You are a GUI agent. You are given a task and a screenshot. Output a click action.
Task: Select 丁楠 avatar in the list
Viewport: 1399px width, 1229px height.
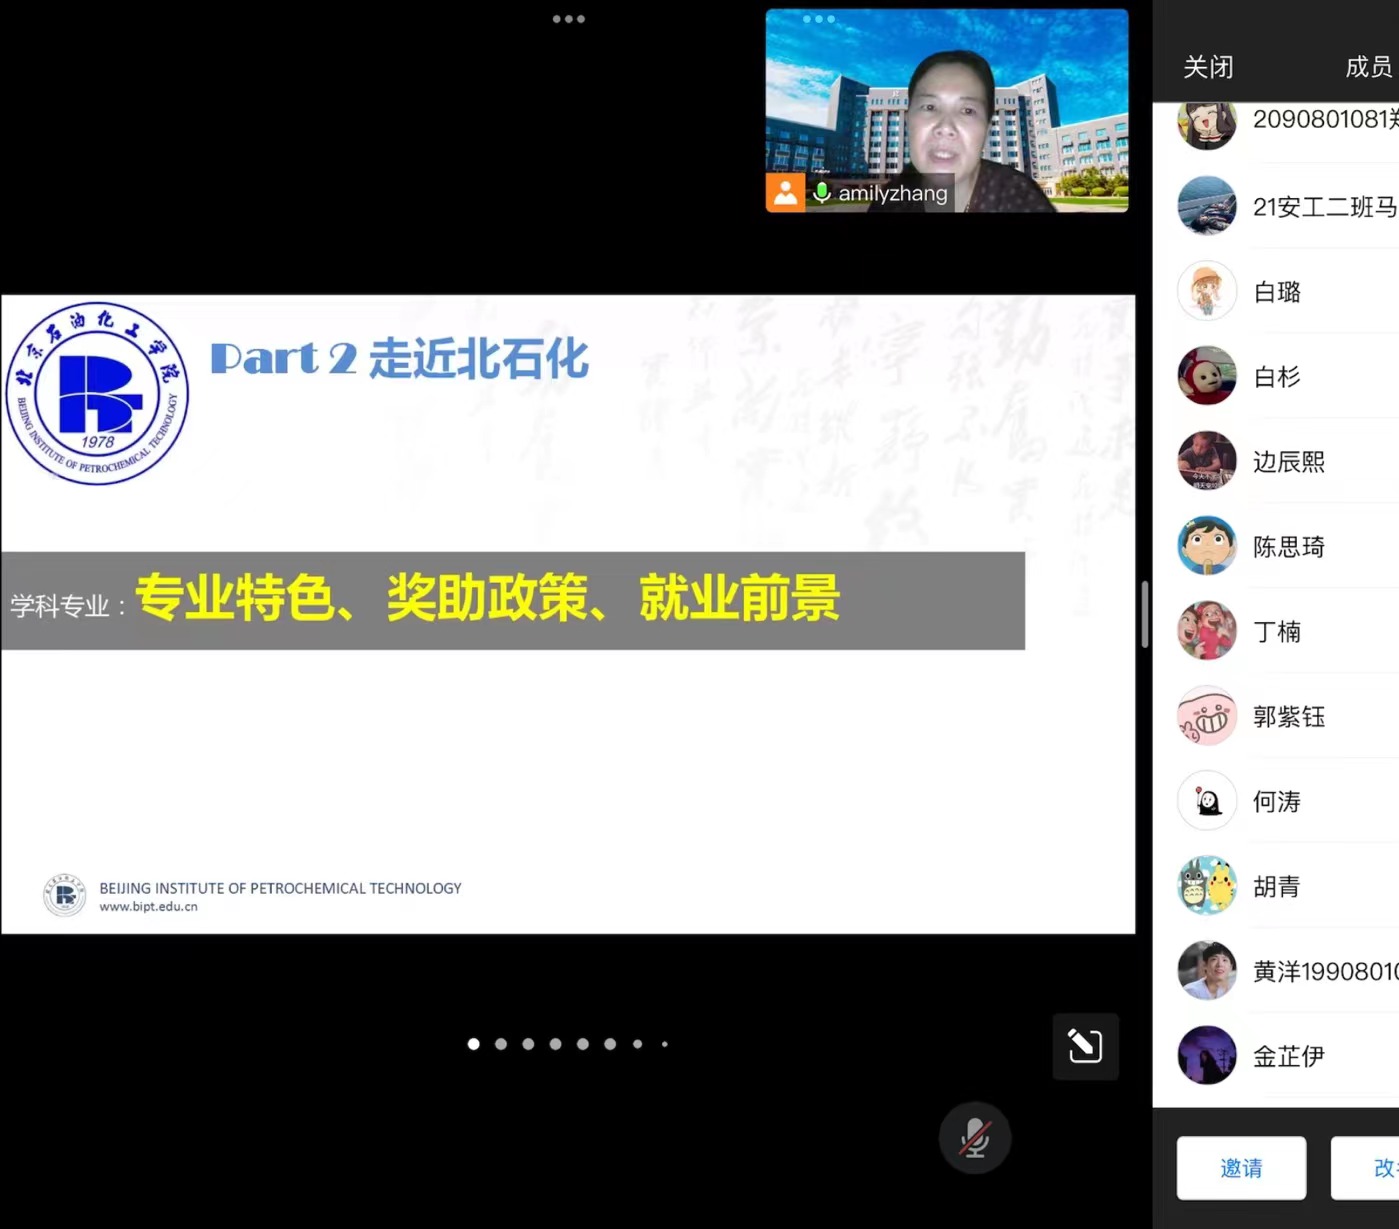(x=1207, y=631)
